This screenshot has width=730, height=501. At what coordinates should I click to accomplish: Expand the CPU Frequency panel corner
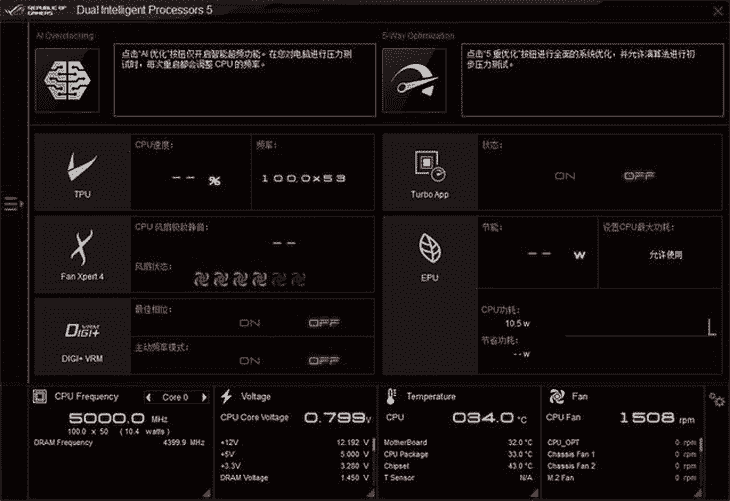point(206,492)
